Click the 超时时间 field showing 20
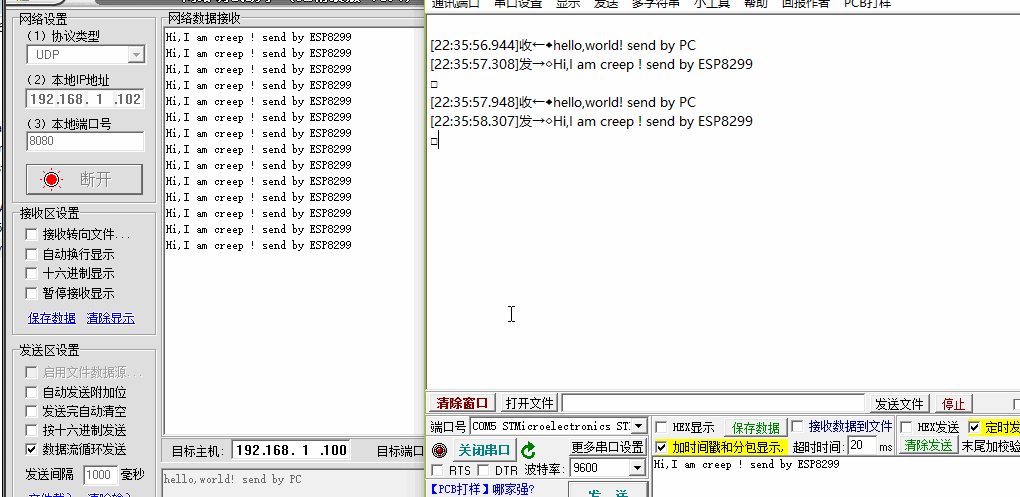The image size is (1020, 497). (x=863, y=446)
